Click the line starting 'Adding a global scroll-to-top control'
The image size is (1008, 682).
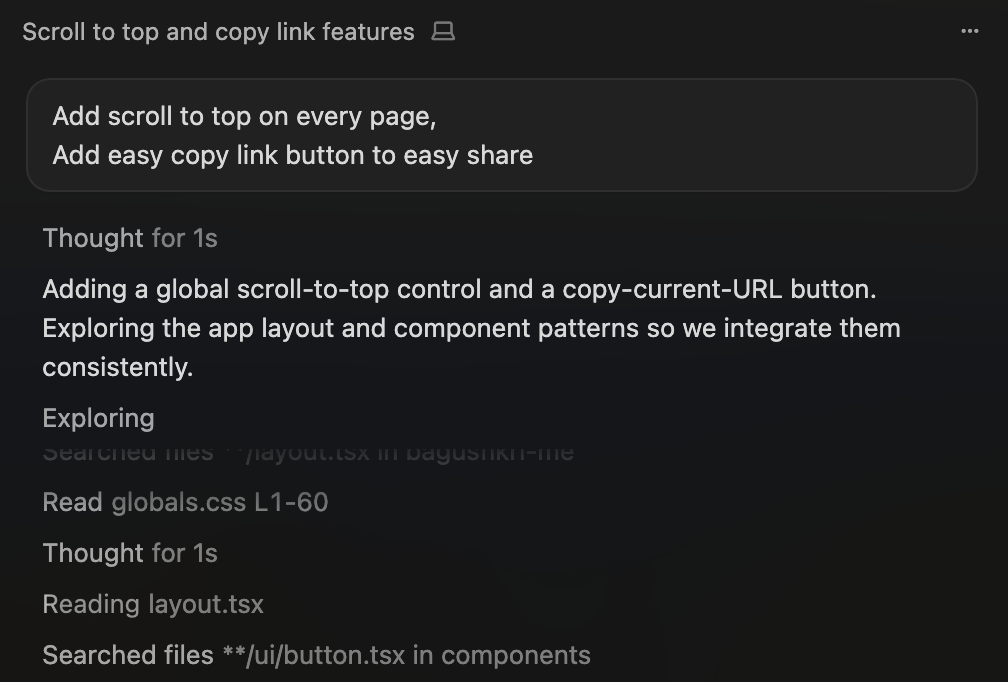tap(459, 290)
